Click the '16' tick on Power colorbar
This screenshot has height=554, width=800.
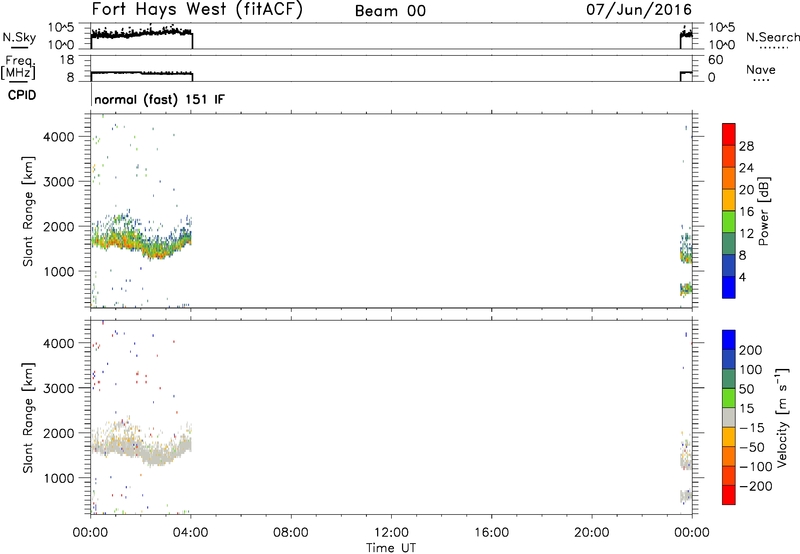tap(746, 212)
